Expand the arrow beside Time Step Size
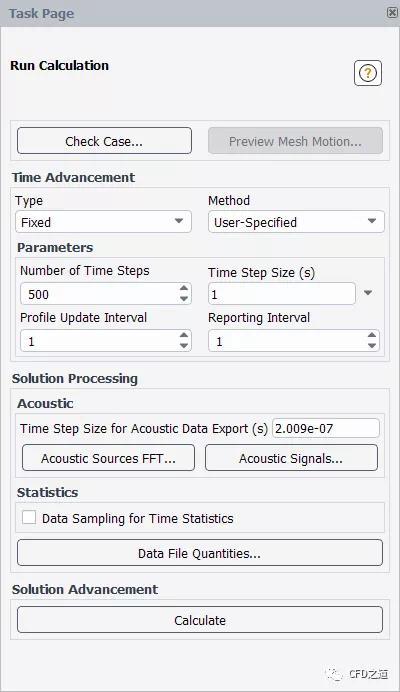Screen dimensions: 400x692 tap(368, 293)
